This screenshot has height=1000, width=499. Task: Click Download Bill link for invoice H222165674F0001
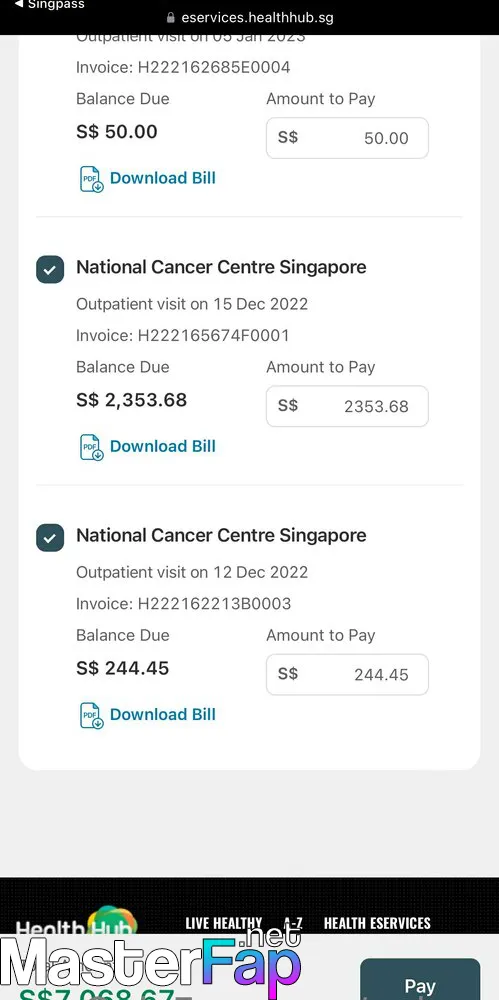[x=163, y=446]
